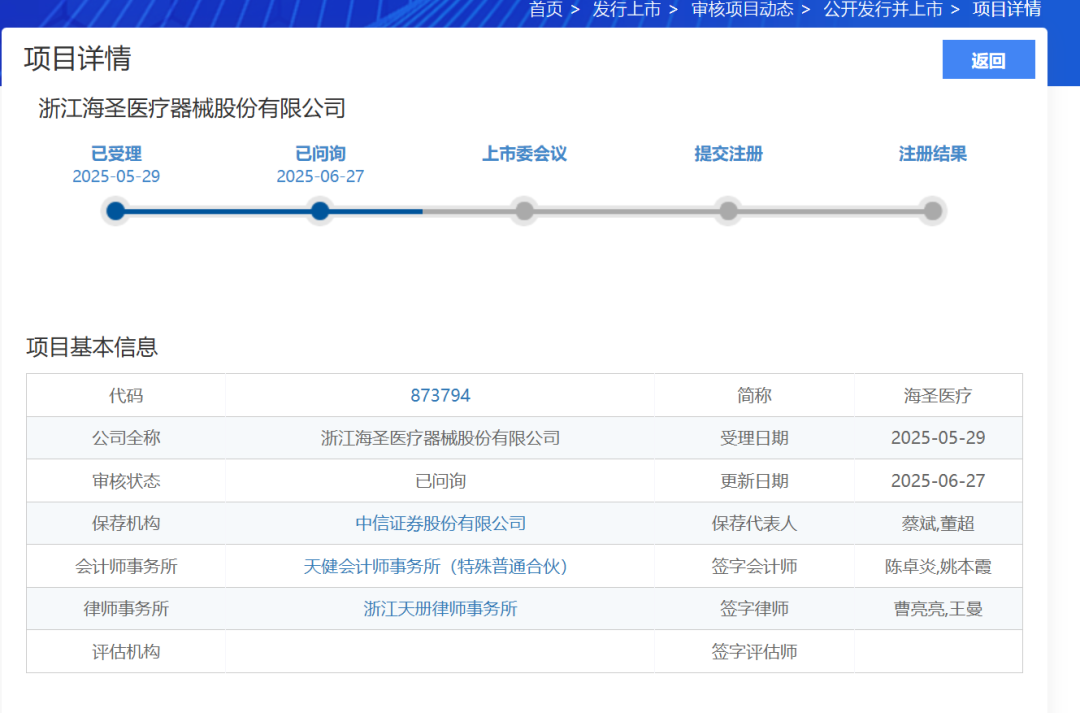
Task: Click the 代码 label cell
Action: 125,395
